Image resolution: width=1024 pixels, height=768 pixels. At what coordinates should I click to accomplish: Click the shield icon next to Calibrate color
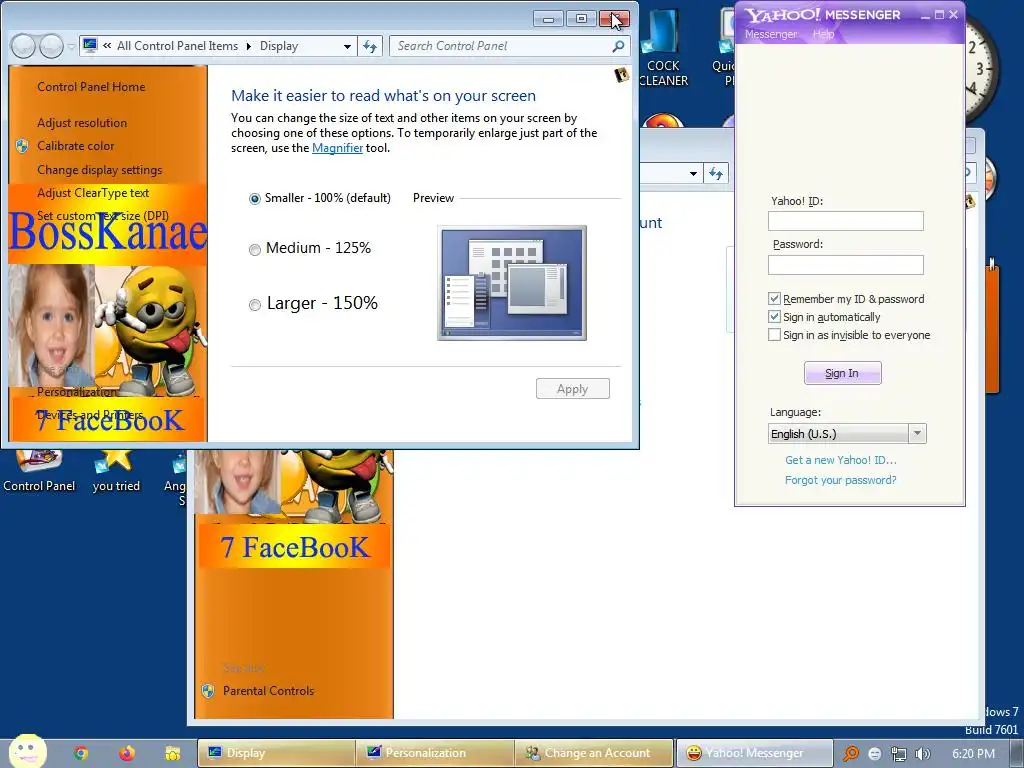click(x=22, y=146)
